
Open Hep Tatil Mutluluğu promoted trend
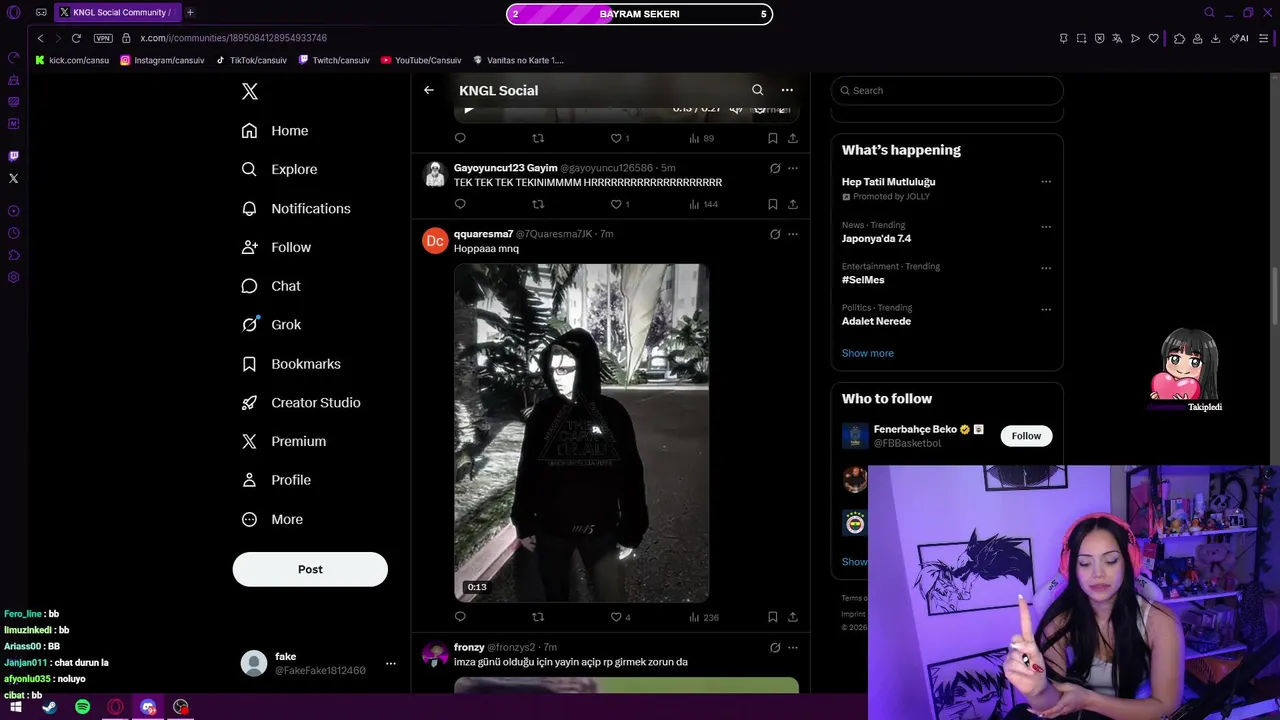888,182
